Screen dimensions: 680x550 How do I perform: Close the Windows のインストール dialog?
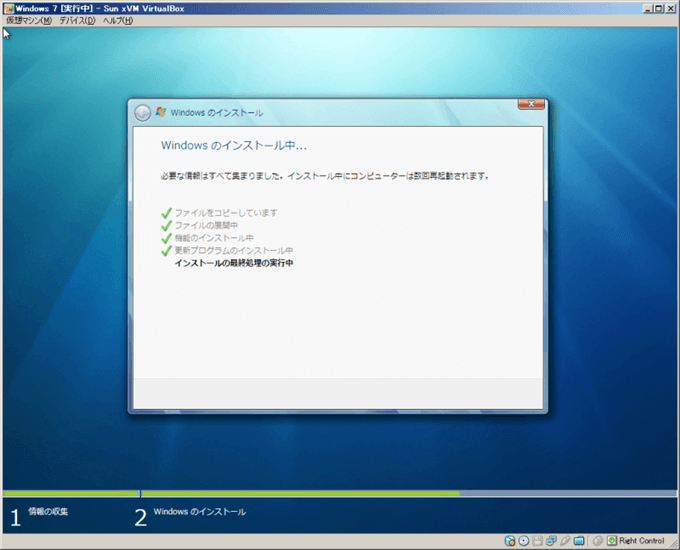tap(531, 104)
